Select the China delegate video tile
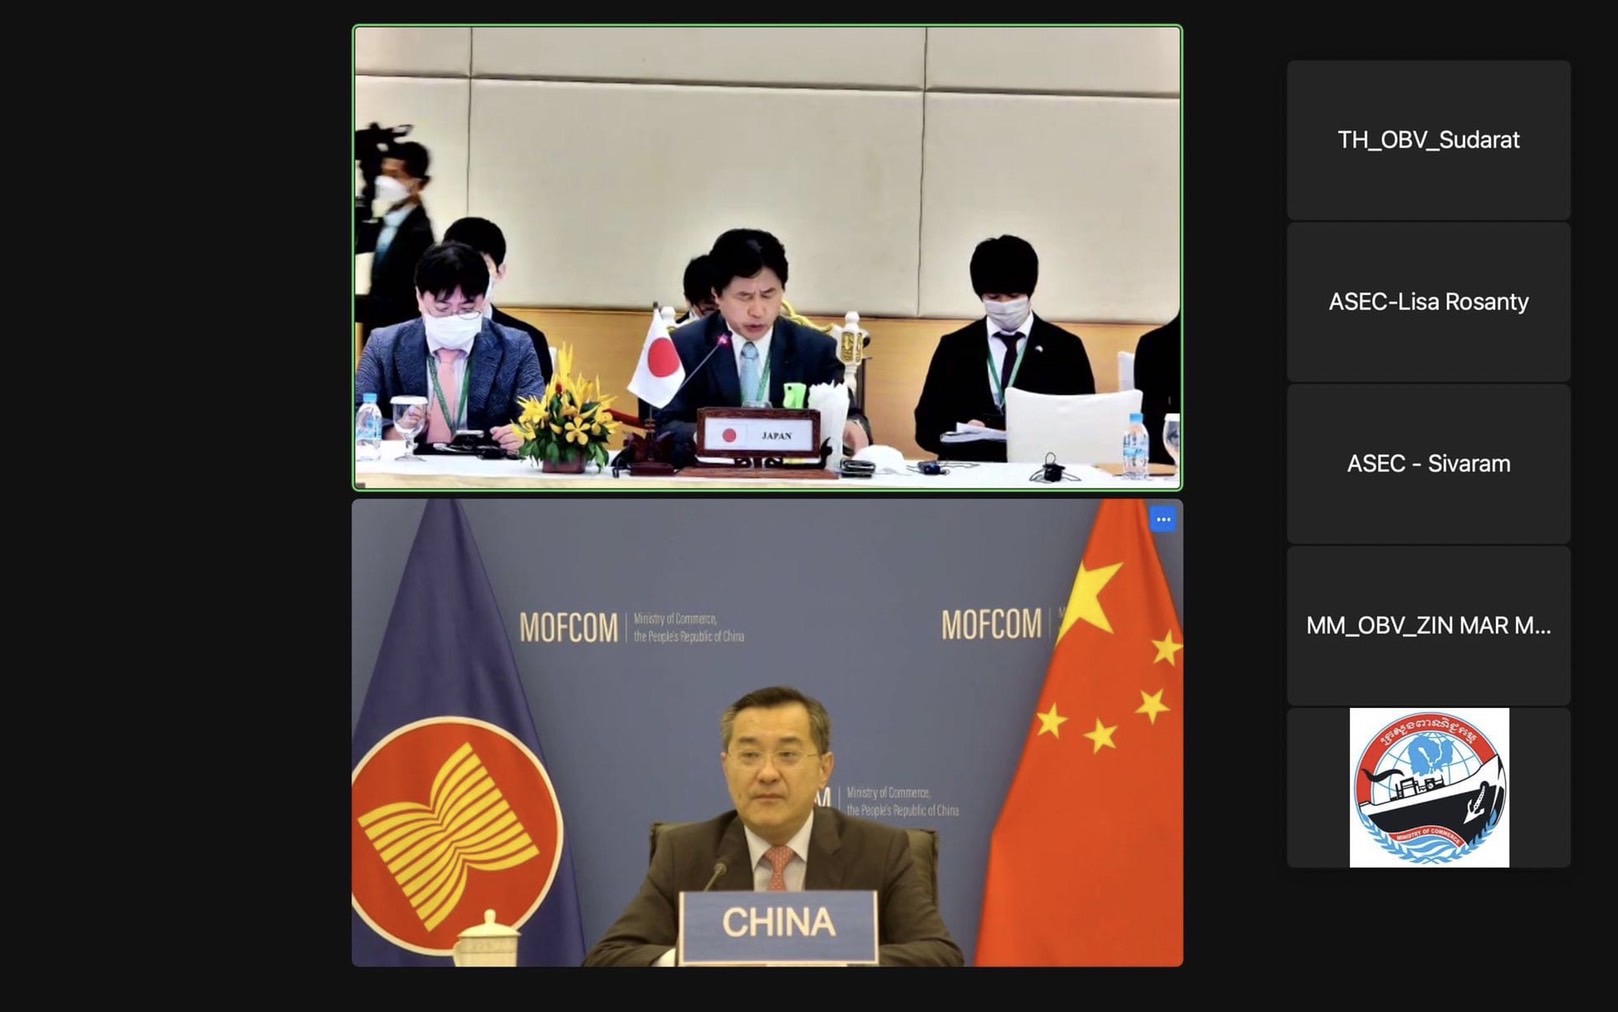1618x1012 pixels. pyautogui.click(x=767, y=733)
